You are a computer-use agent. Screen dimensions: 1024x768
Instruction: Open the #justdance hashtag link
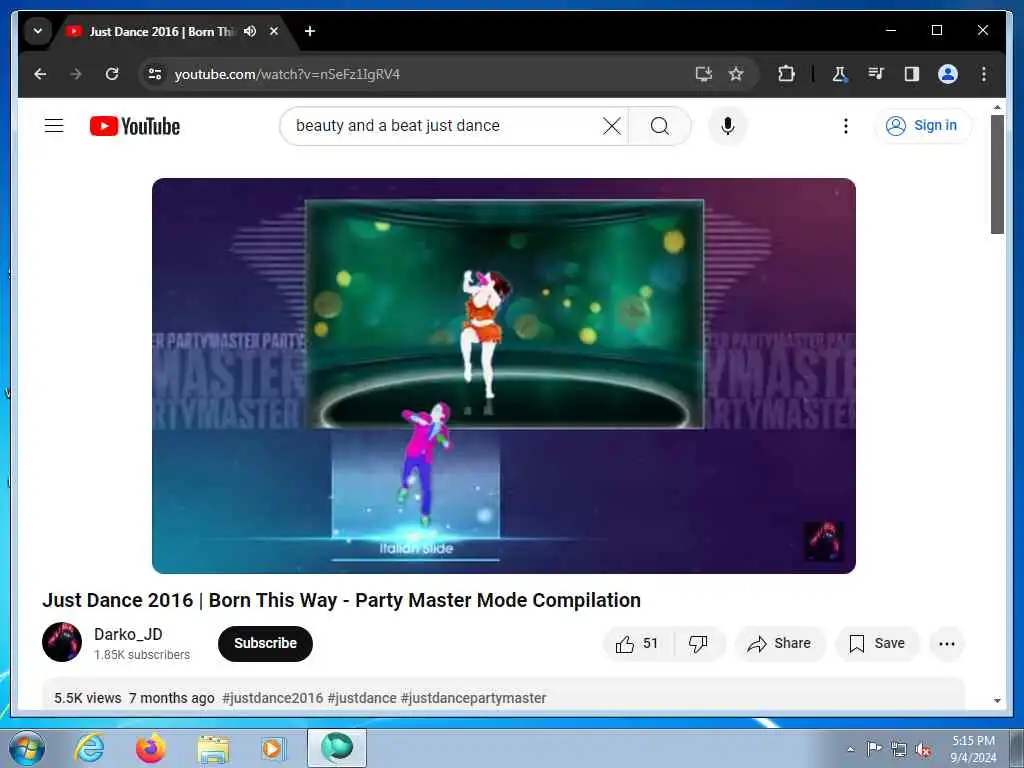click(362, 698)
